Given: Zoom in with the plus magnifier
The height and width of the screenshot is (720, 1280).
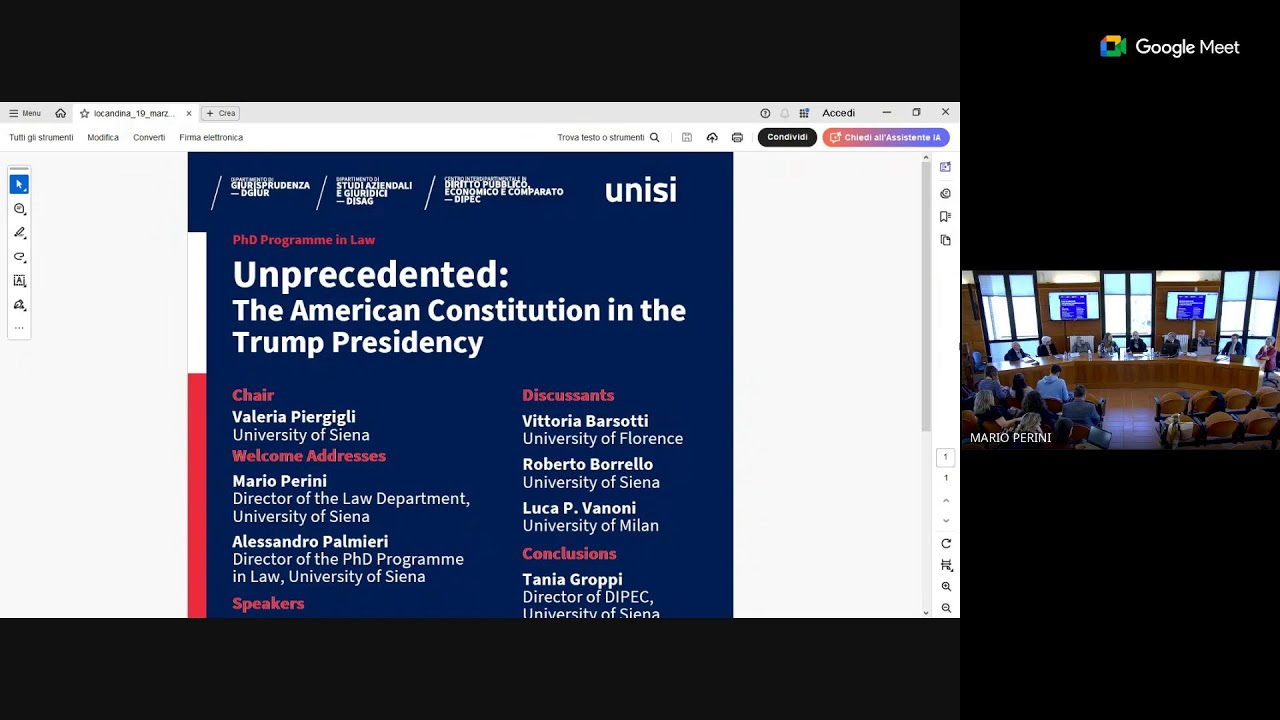Looking at the screenshot, I should pyautogui.click(x=946, y=587).
